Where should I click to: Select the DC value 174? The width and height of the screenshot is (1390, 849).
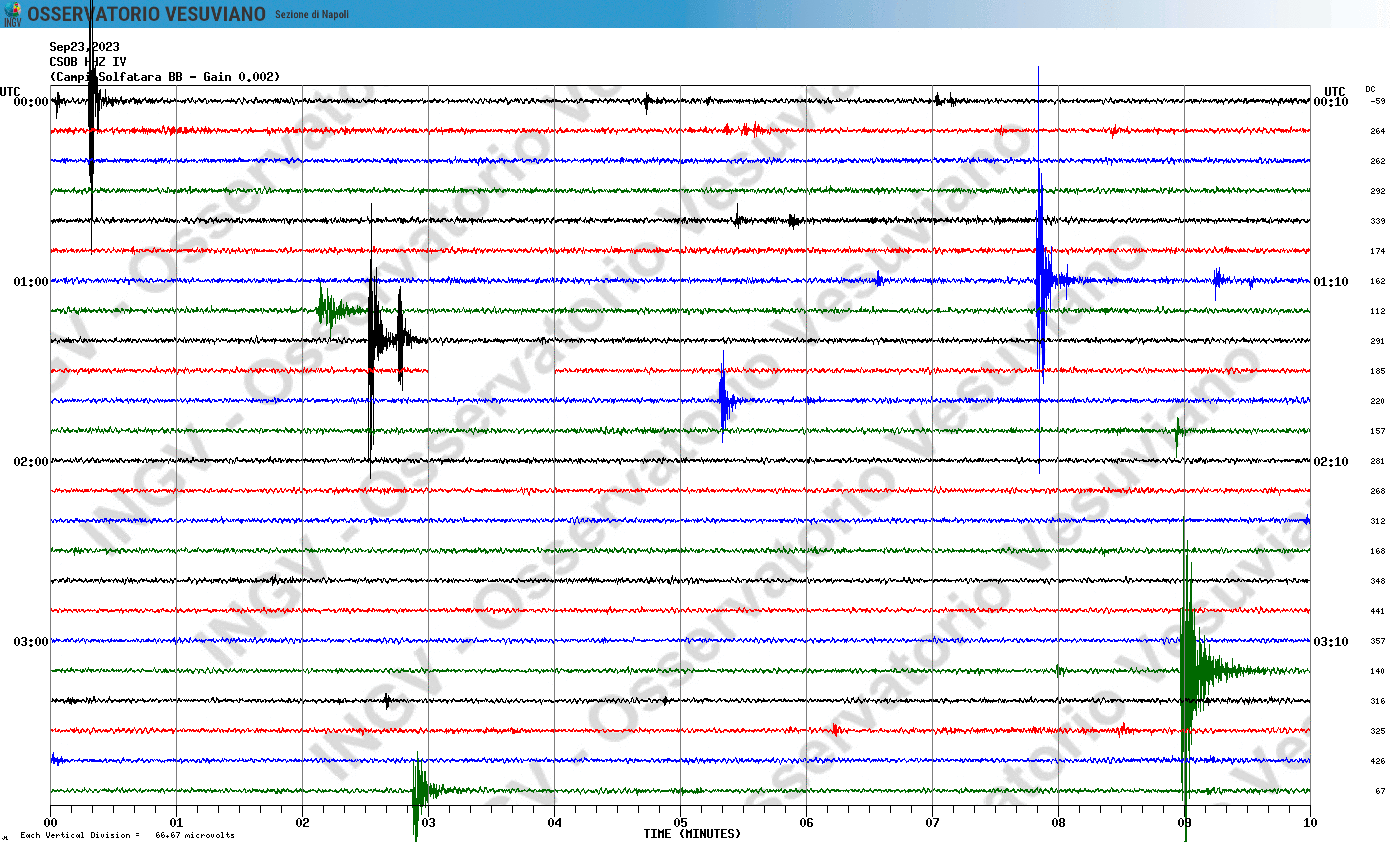click(1377, 251)
